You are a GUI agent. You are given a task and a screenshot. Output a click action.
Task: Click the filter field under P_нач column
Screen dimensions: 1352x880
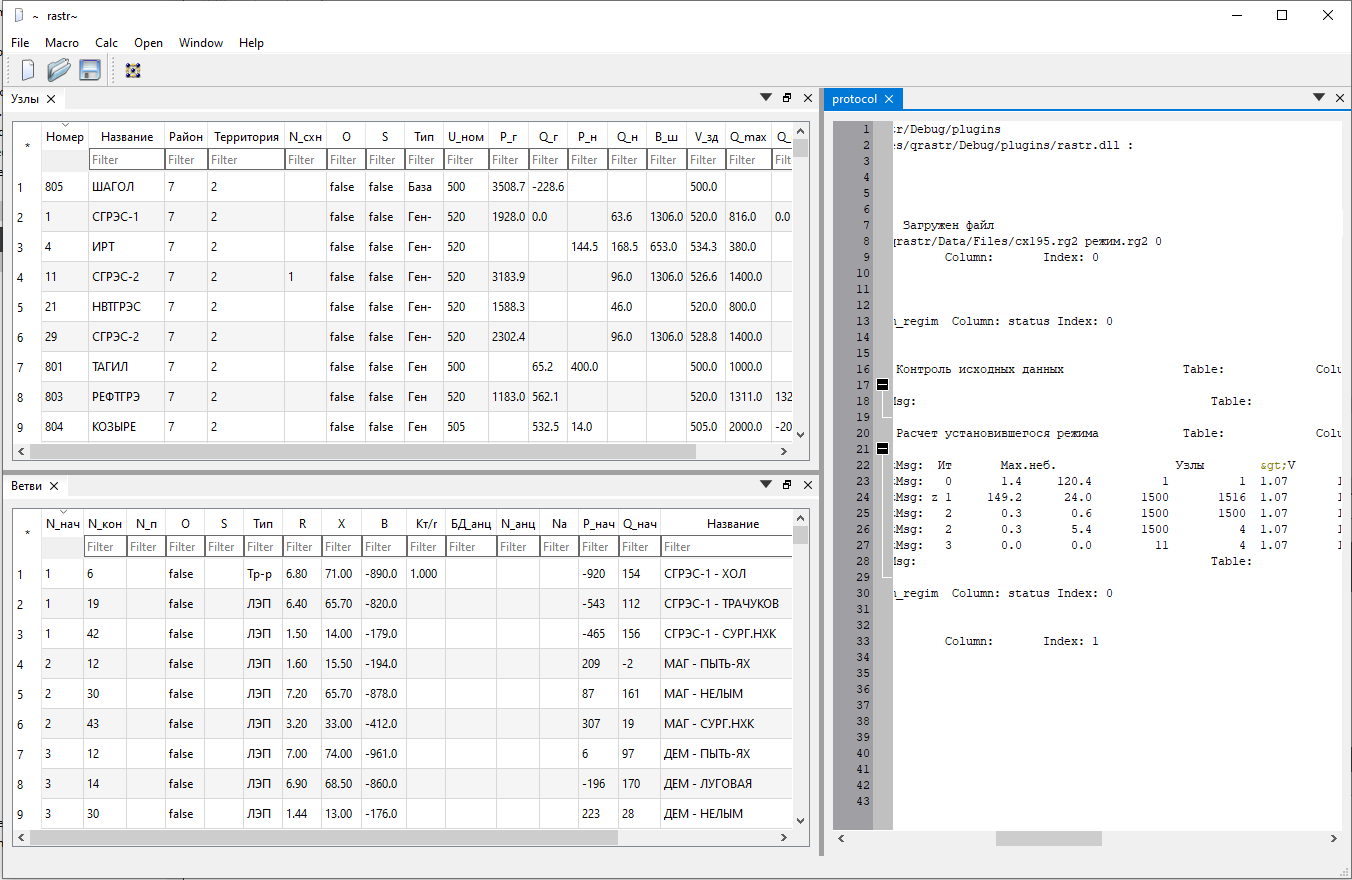coord(598,547)
